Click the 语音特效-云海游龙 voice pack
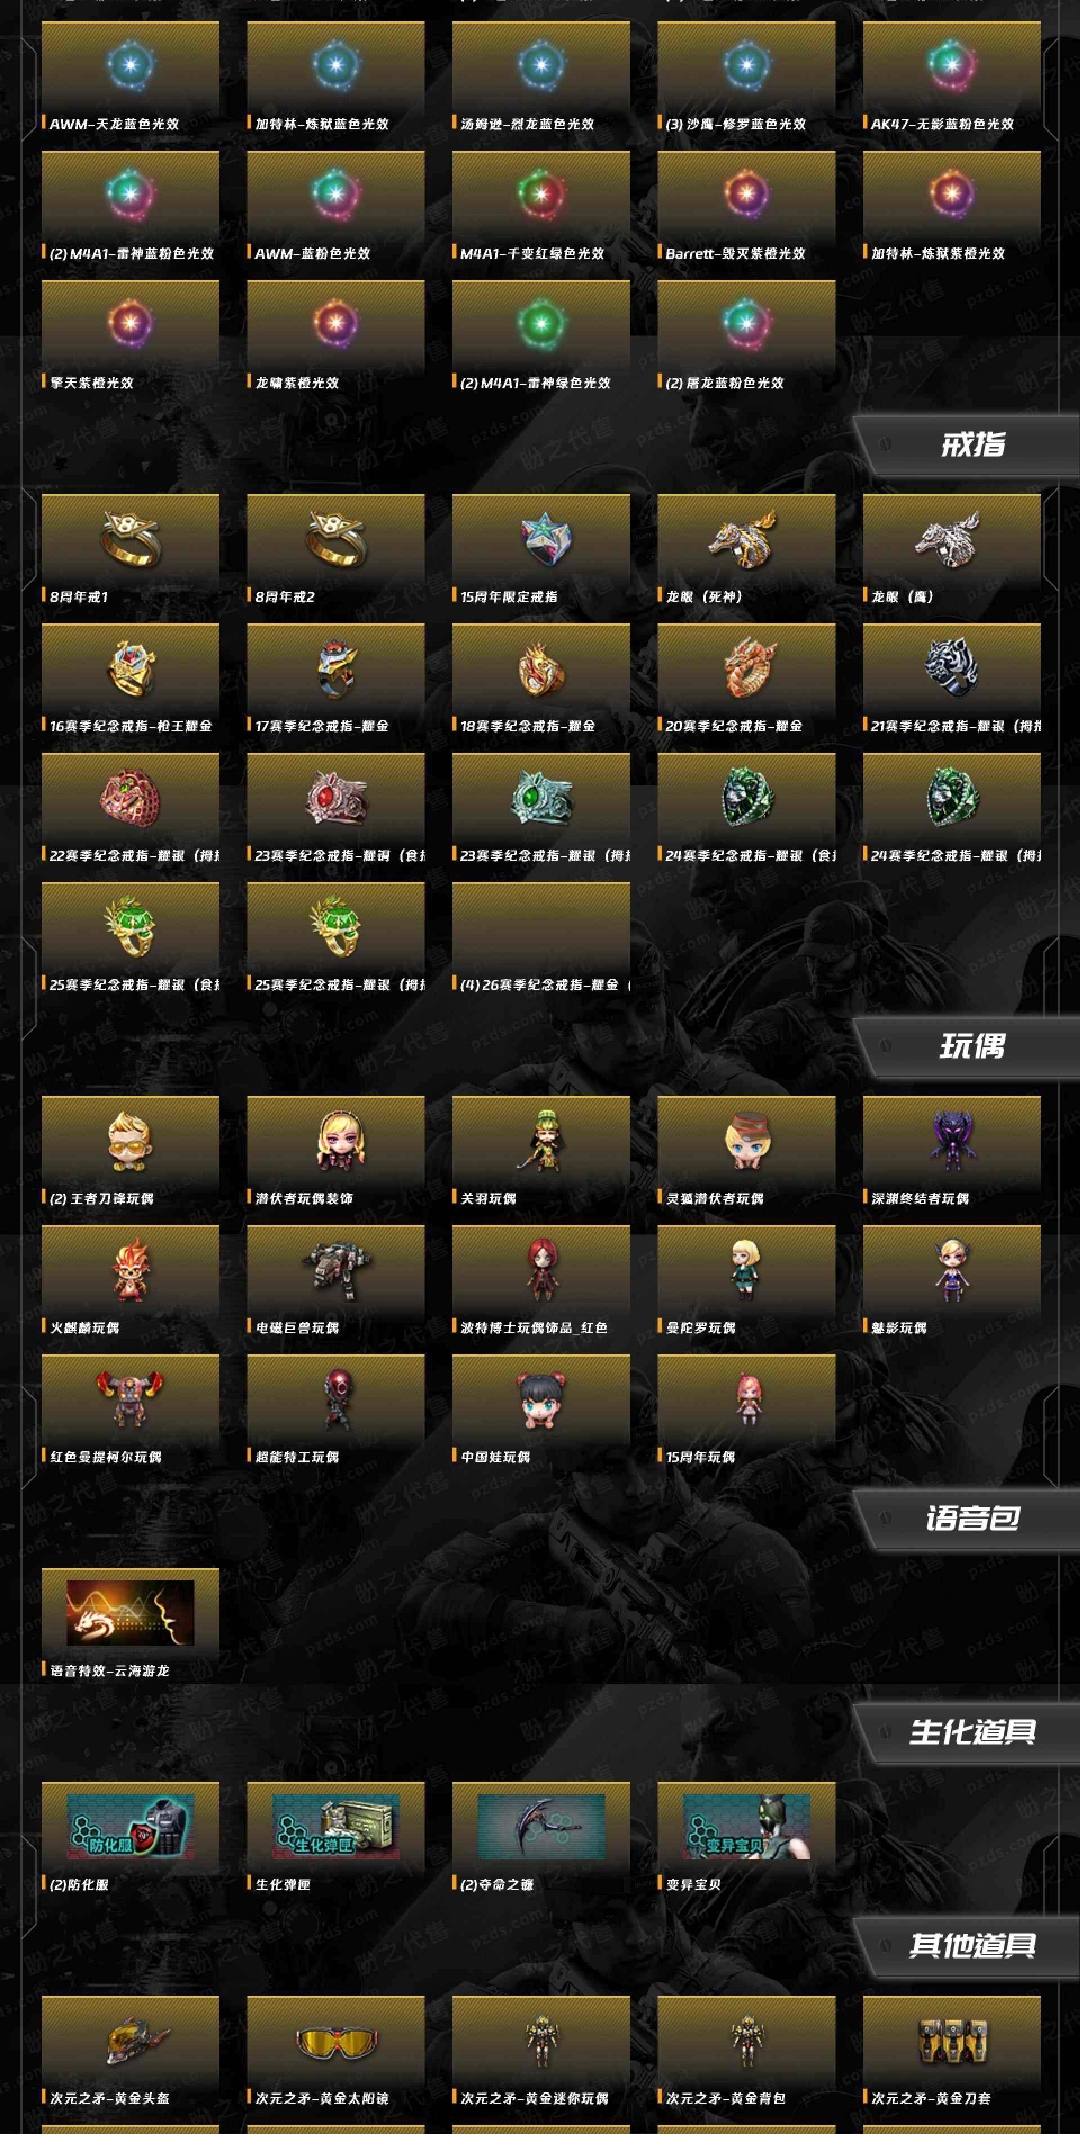 [130, 1624]
